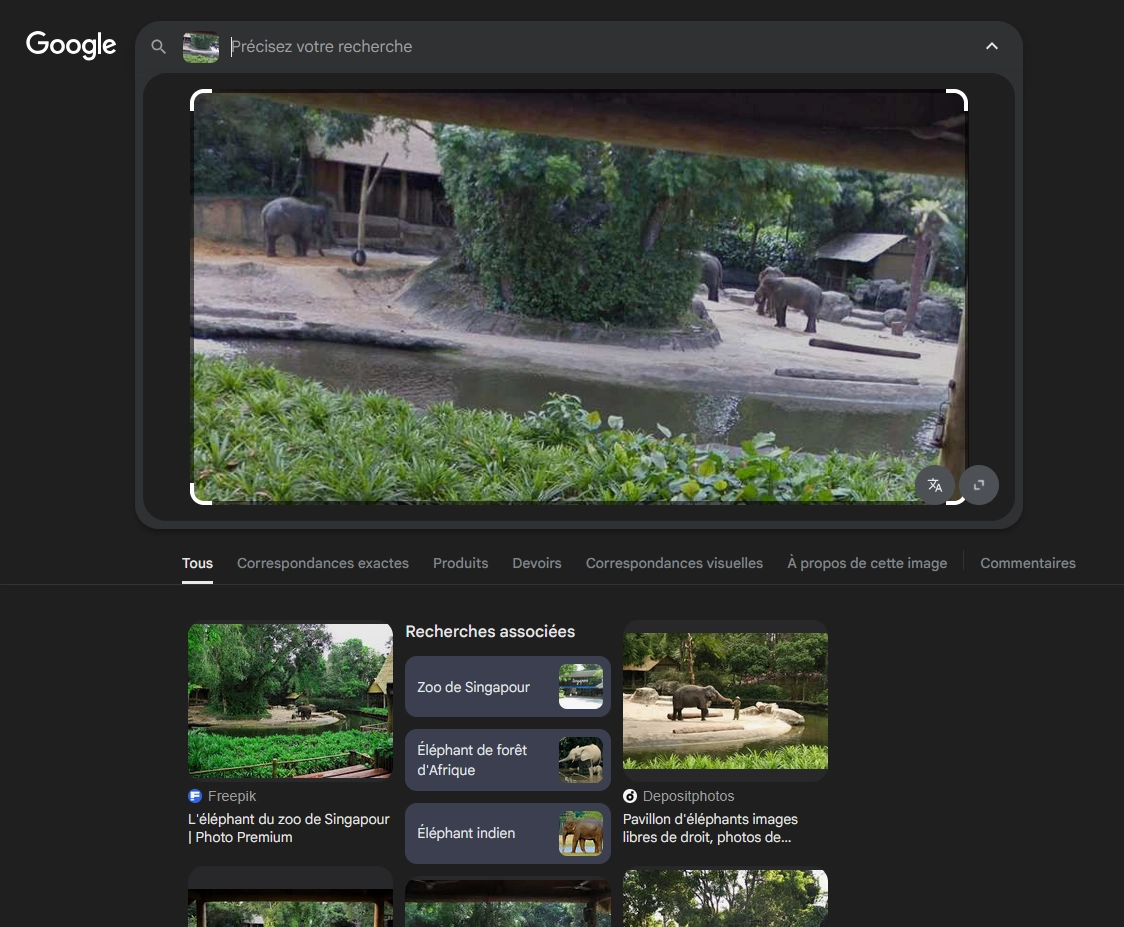Switch to Correspondances exactes tab
The height and width of the screenshot is (927, 1124).
coord(322,563)
